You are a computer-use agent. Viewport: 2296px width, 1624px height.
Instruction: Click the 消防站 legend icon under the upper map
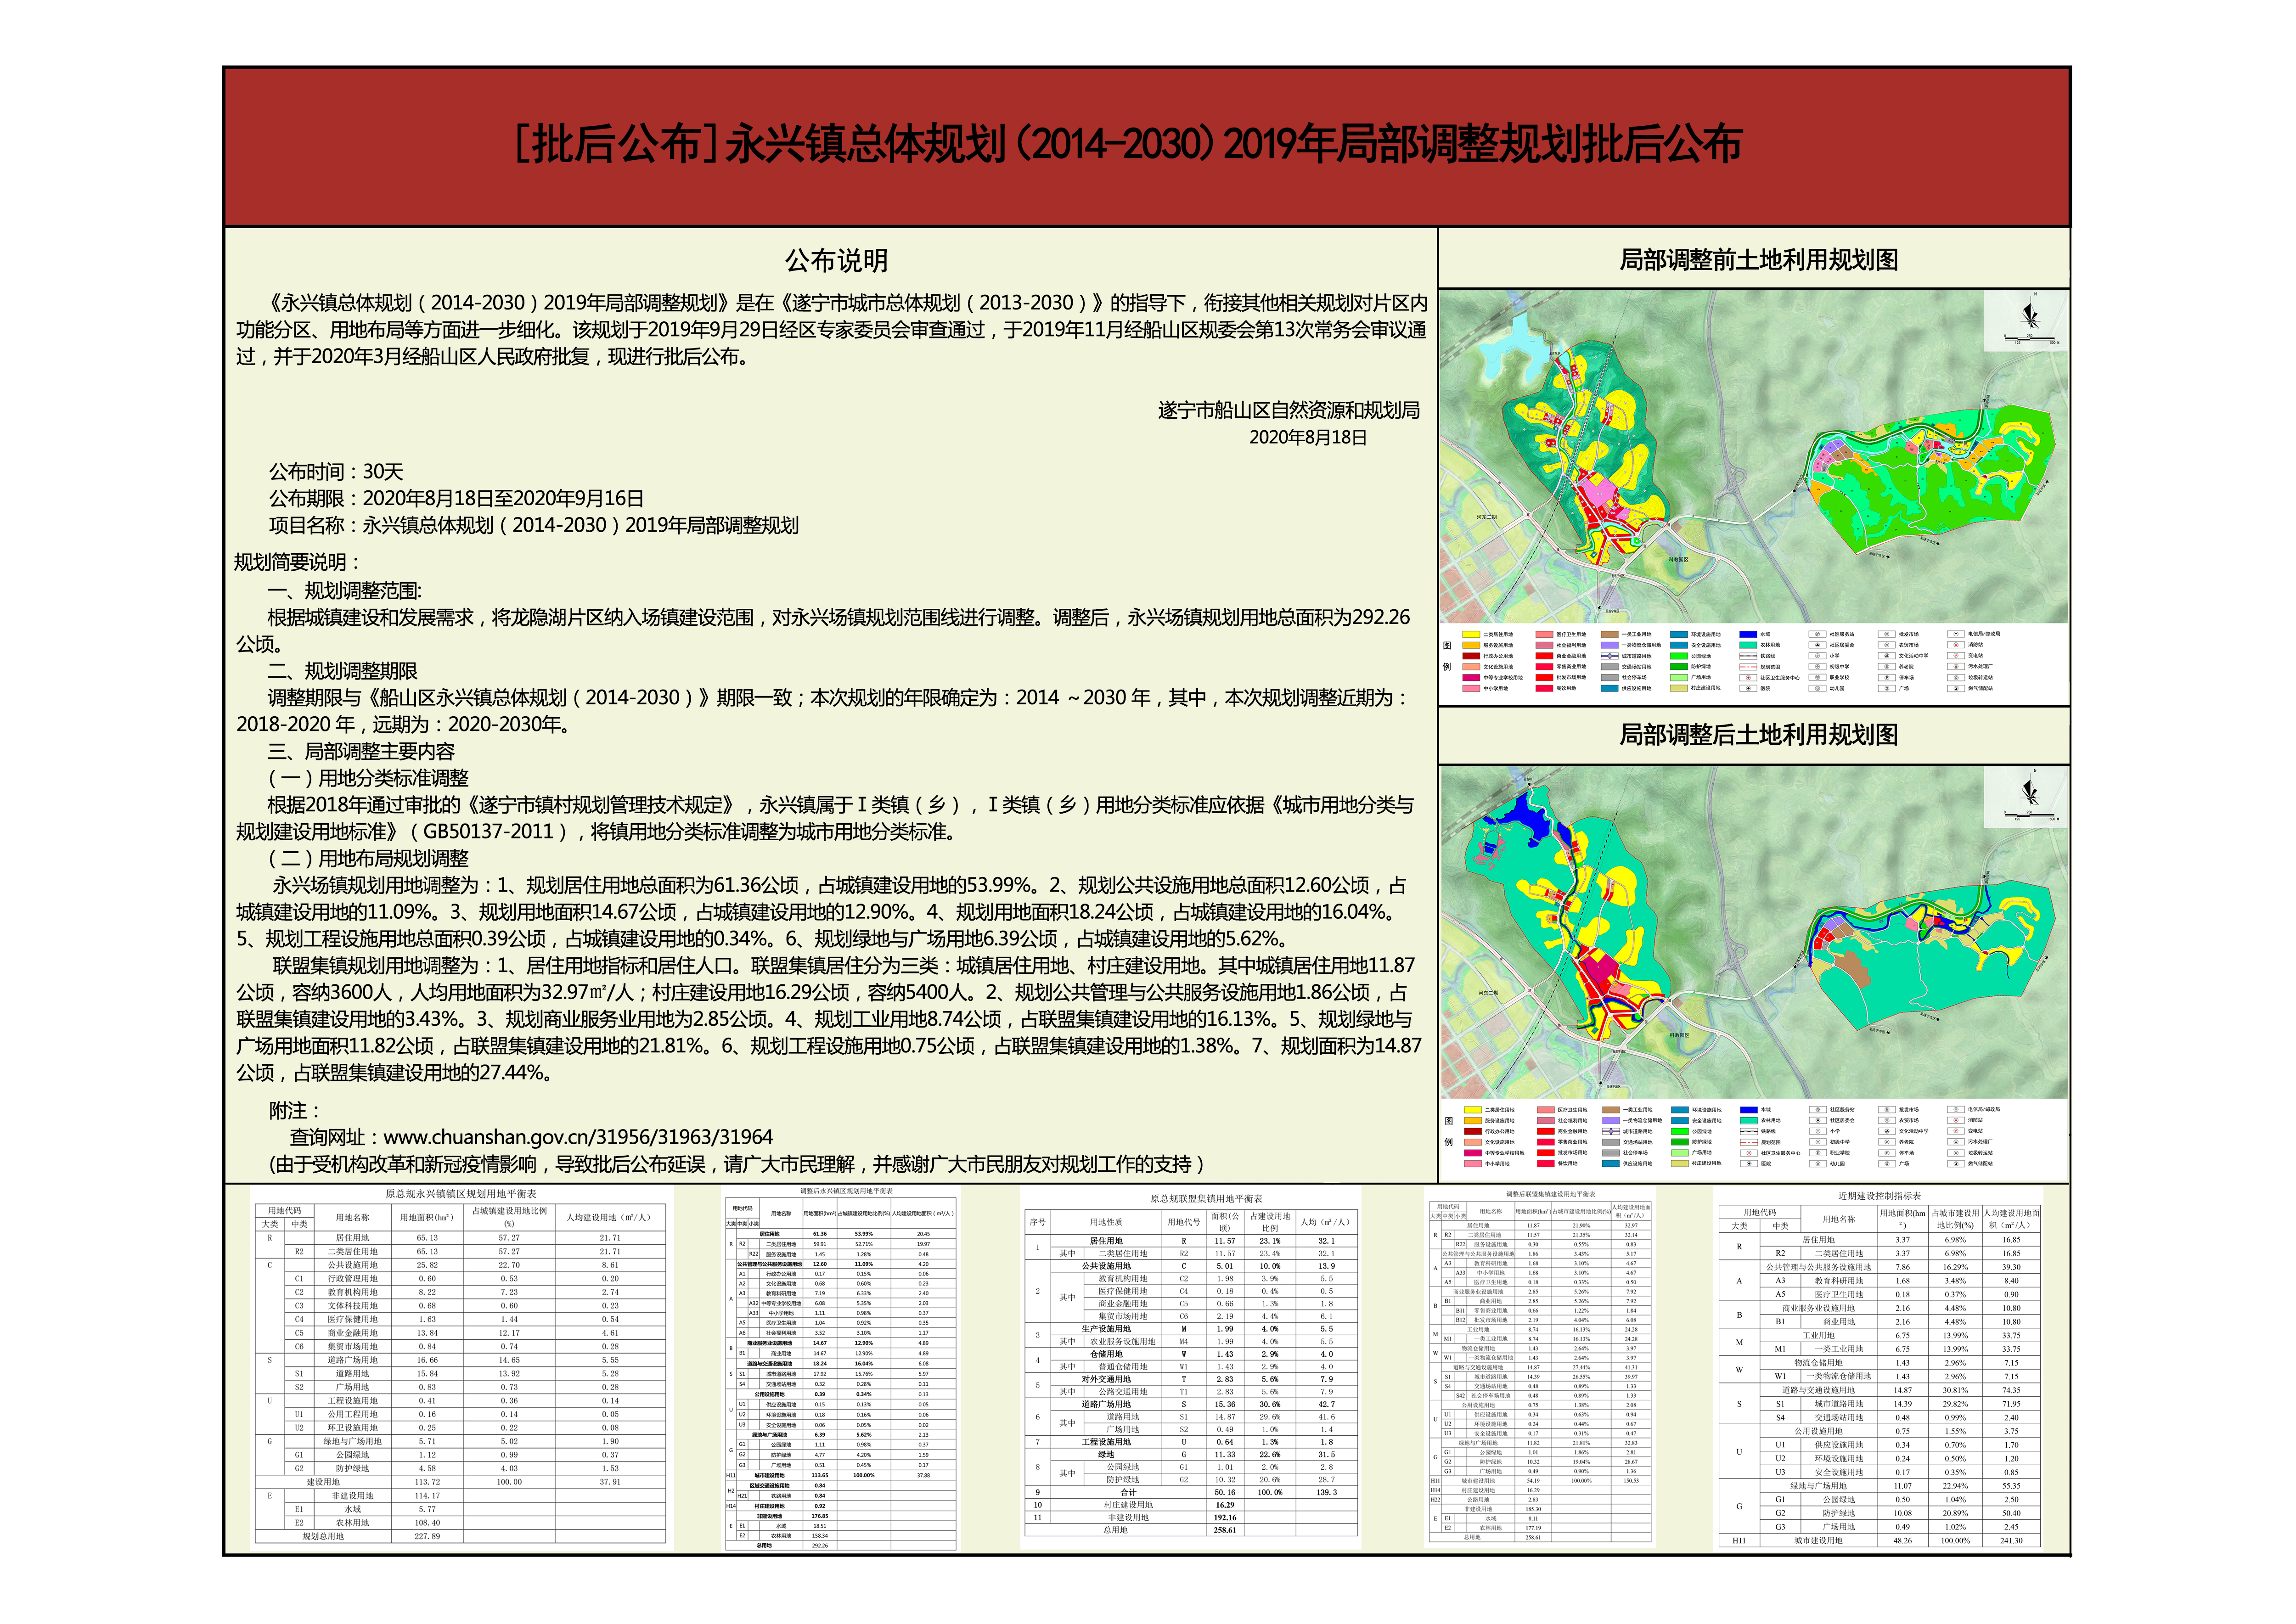[1956, 645]
